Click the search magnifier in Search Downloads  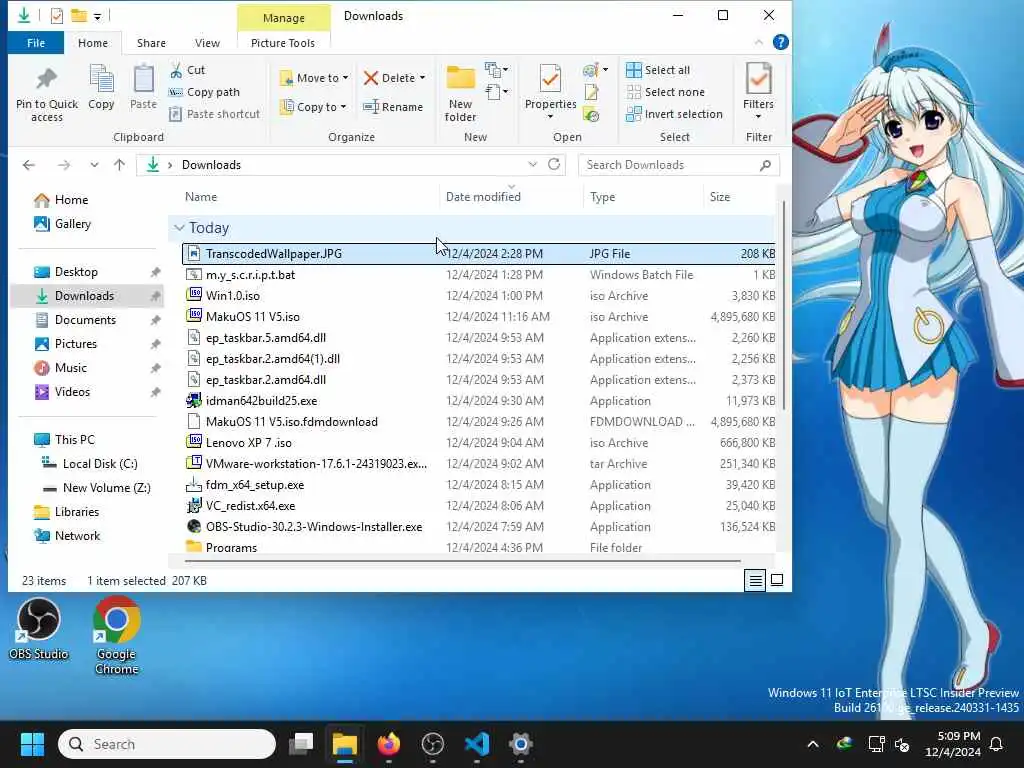pyautogui.click(x=765, y=165)
